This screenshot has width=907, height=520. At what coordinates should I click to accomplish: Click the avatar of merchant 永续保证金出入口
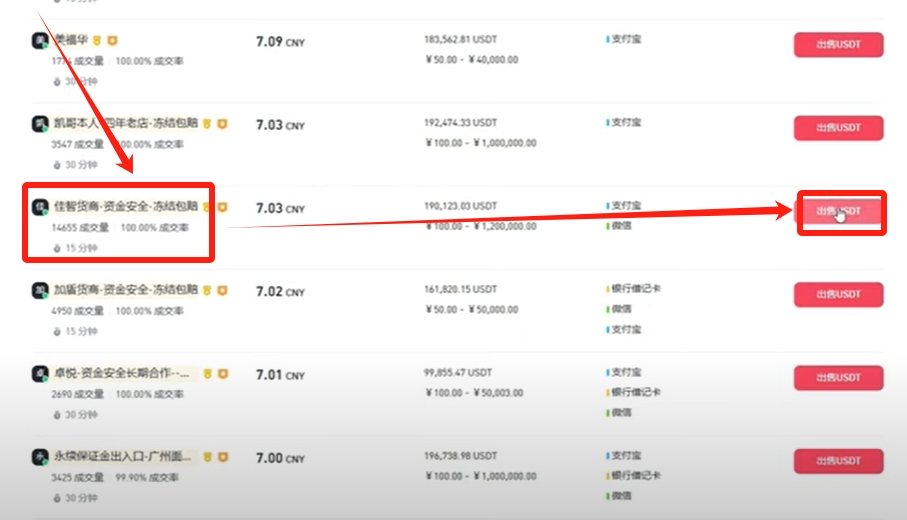click(41, 456)
